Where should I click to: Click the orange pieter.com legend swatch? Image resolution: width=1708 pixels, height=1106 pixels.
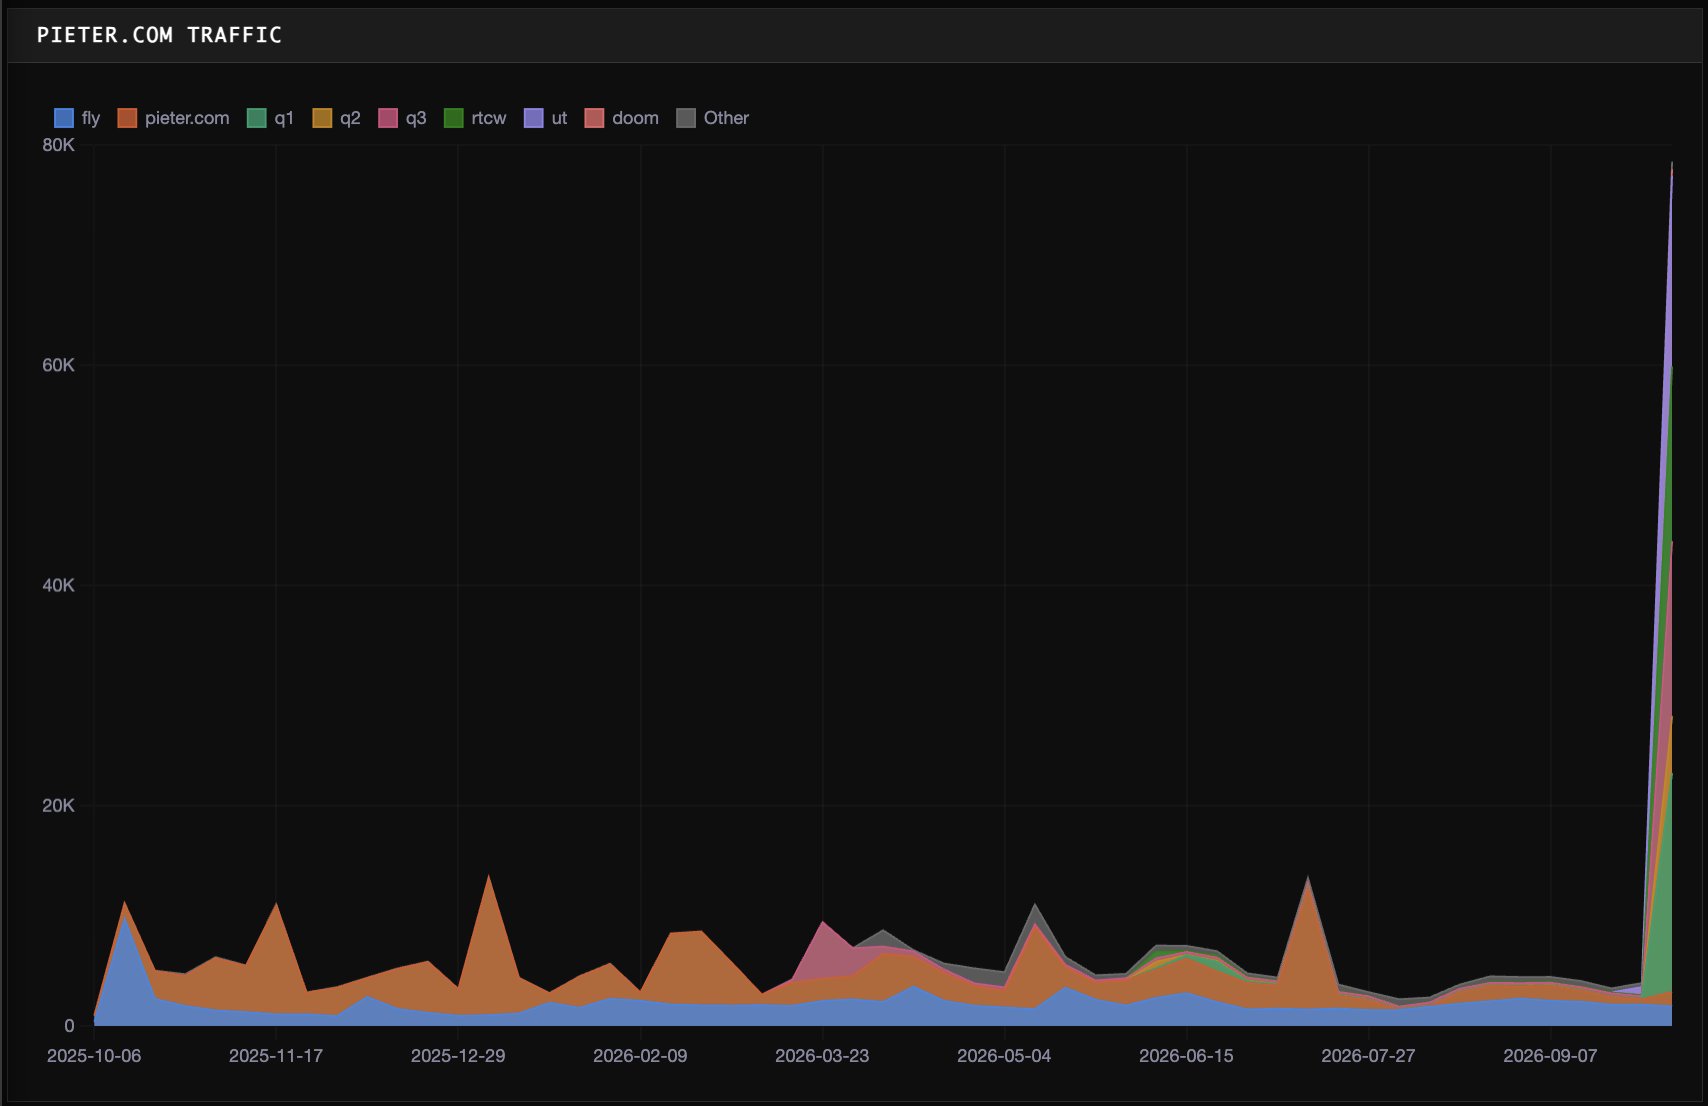[127, 118]
